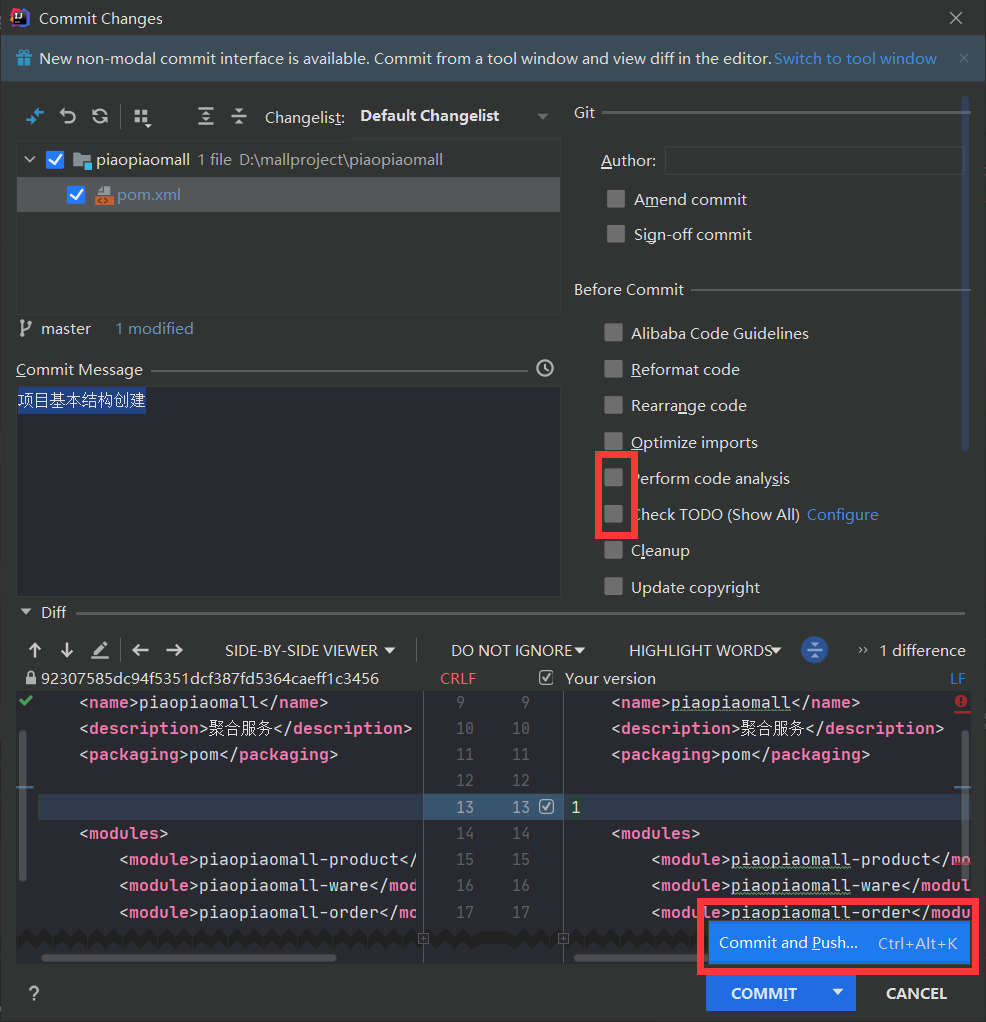Click the left diff horizontal scrollbar
This screenshot has height=1022, width=986.
click(189, 958)
